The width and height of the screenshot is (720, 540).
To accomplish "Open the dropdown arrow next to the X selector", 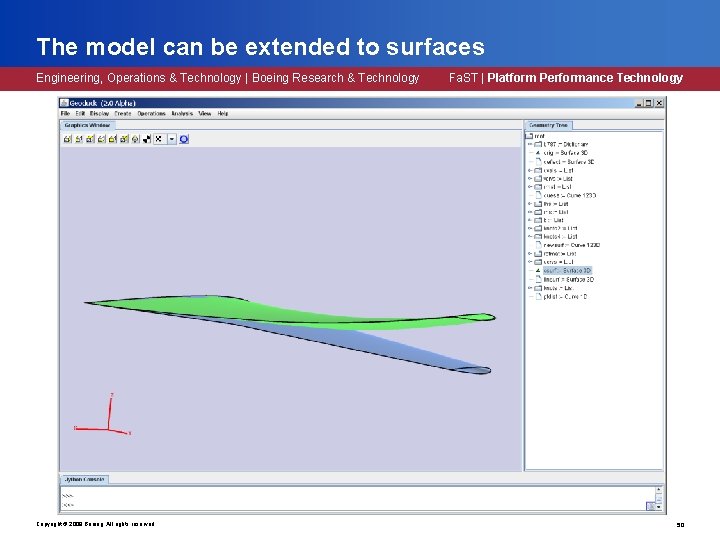I will (x=172, y=139).
